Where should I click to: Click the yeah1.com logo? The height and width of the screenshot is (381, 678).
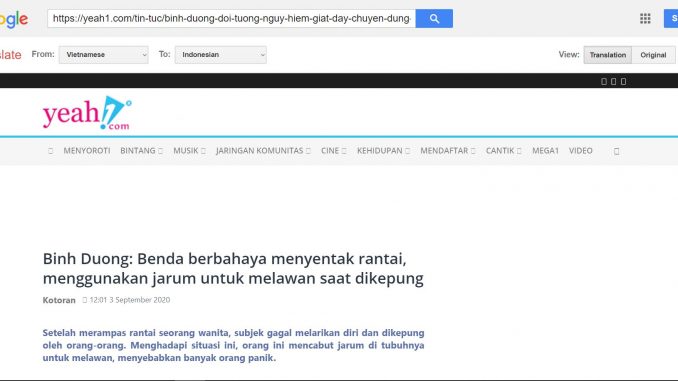pyautogui.click(x=87, y=113)
